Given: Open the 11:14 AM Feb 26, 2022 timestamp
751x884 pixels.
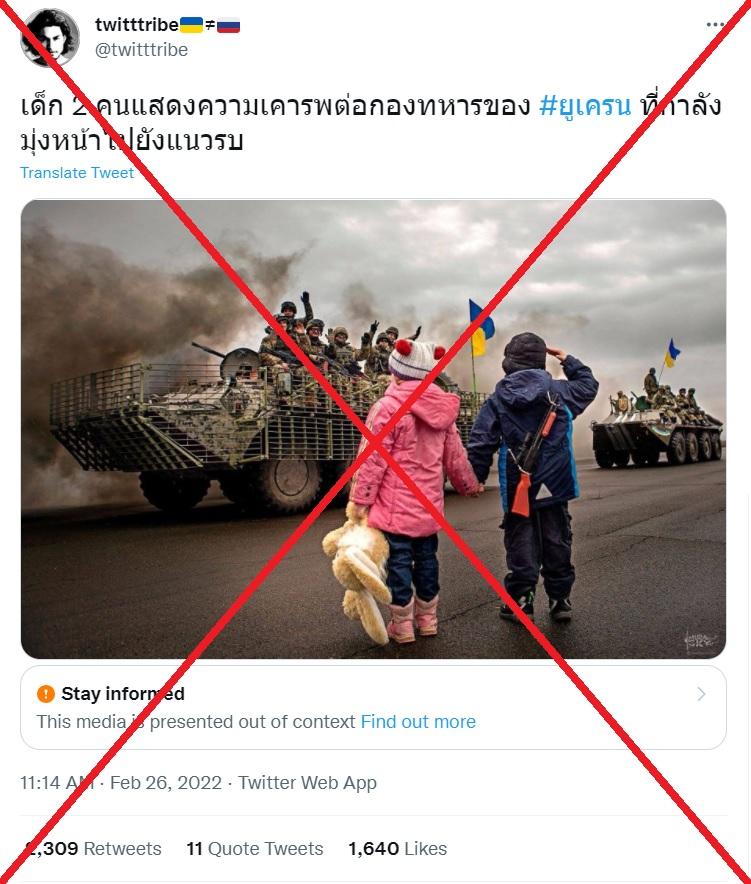Looking at the screenshot, I should [121, 783].
